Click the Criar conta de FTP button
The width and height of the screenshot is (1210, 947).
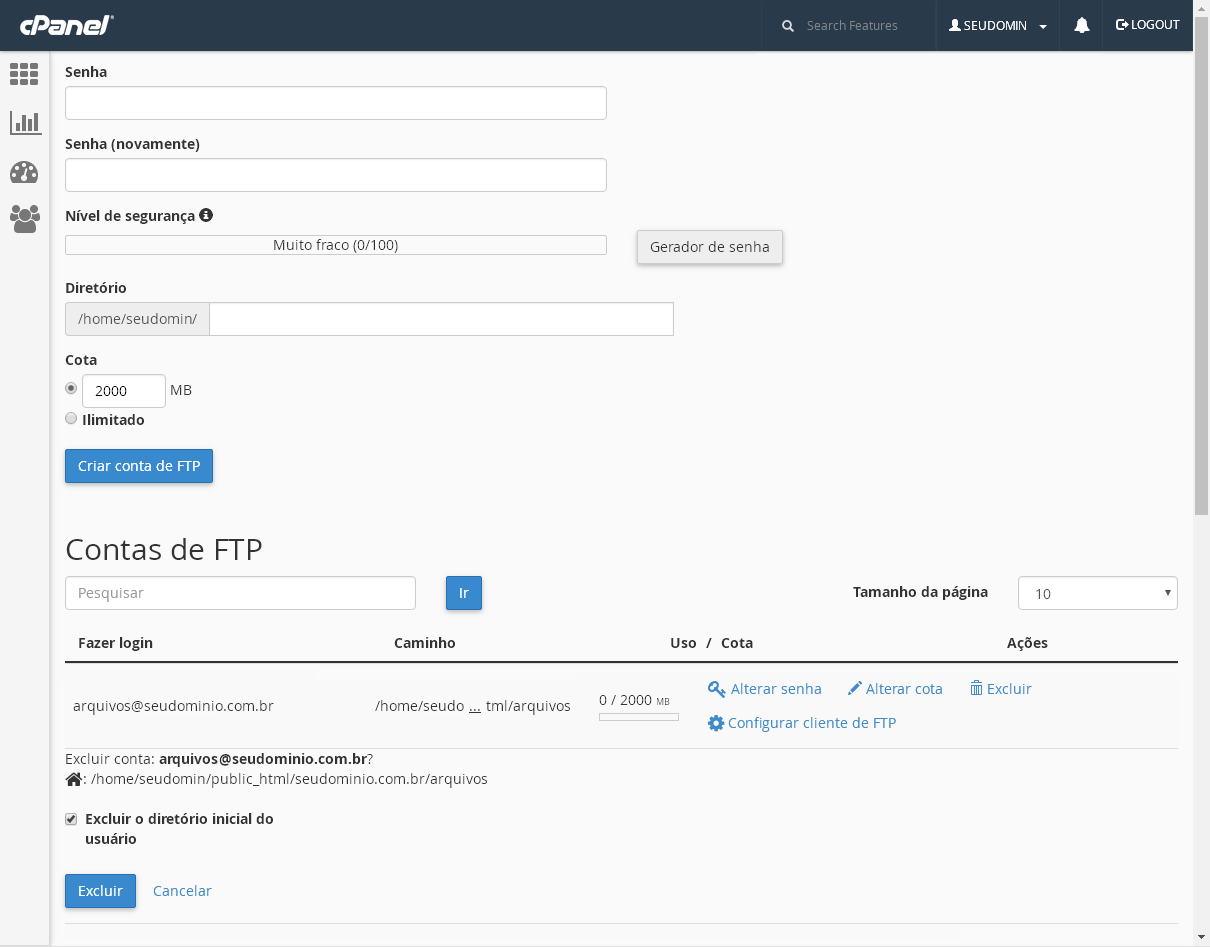point(139,466)
